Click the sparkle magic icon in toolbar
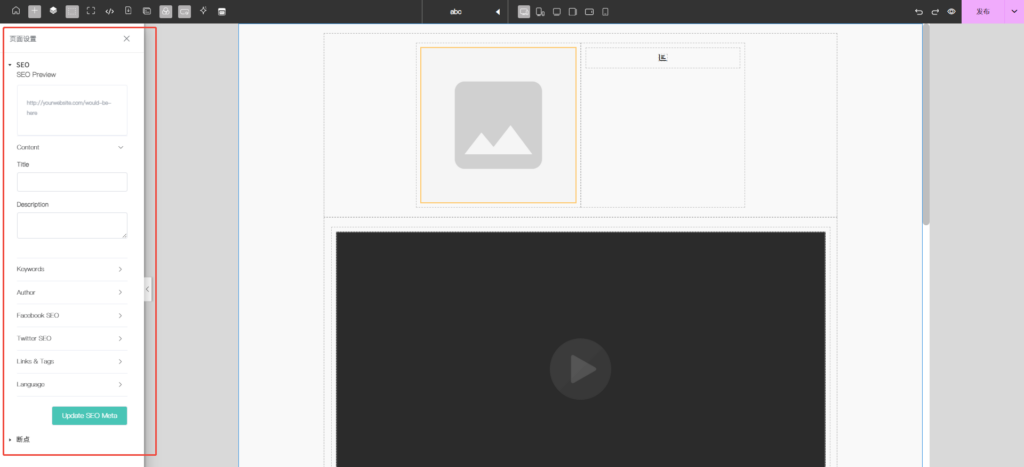The width and height of the screenshot is (1024, 467). click(204, 11)
